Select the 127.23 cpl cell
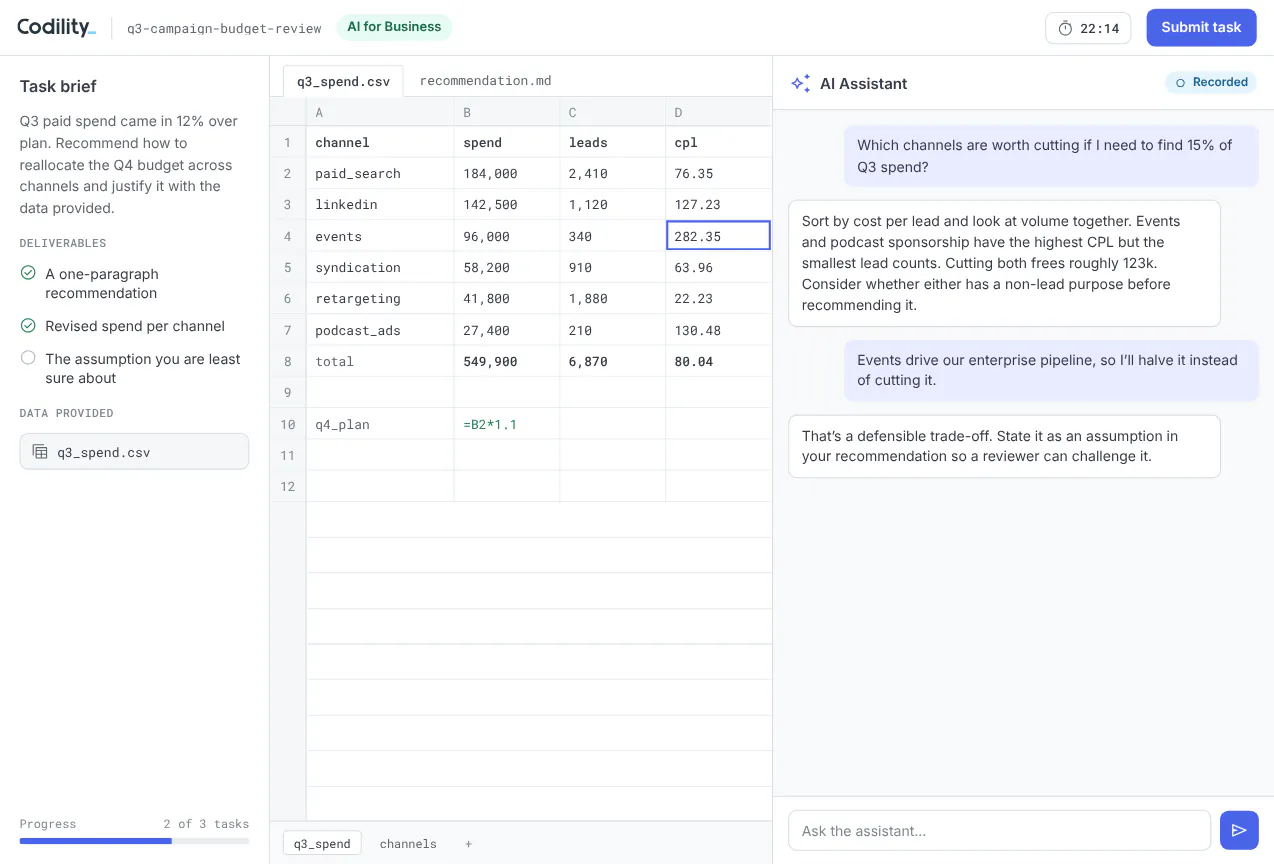1274x864 pixels. pyautogui.click(x=718, y=204)
